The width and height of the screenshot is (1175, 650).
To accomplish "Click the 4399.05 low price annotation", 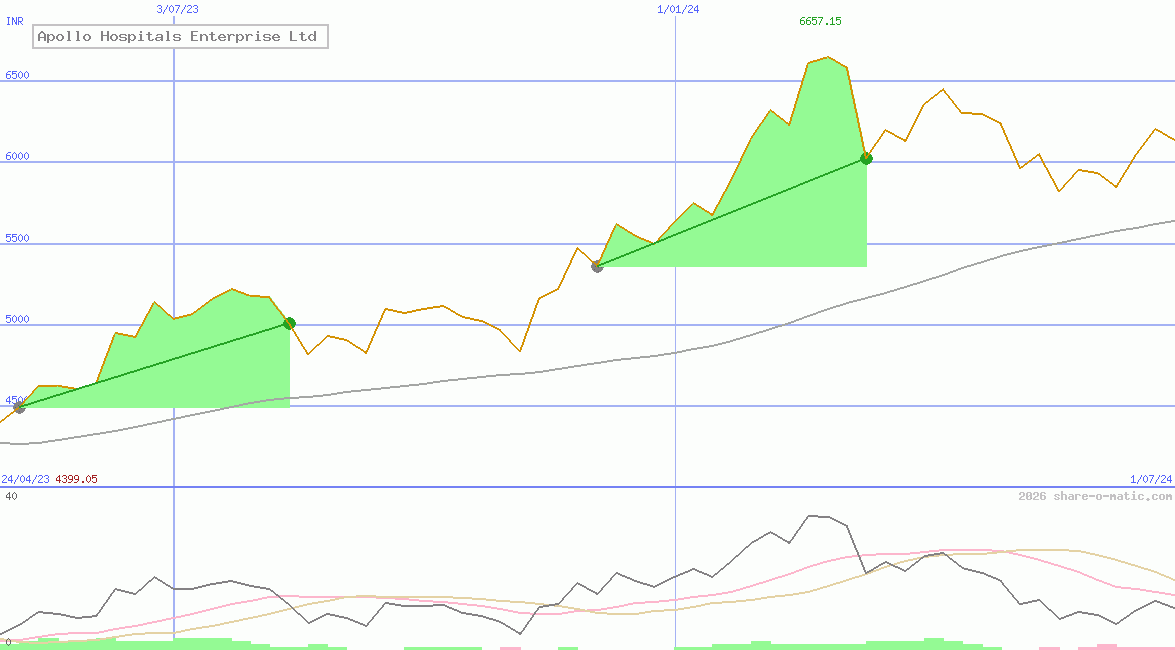I will [x=75, y=479].
